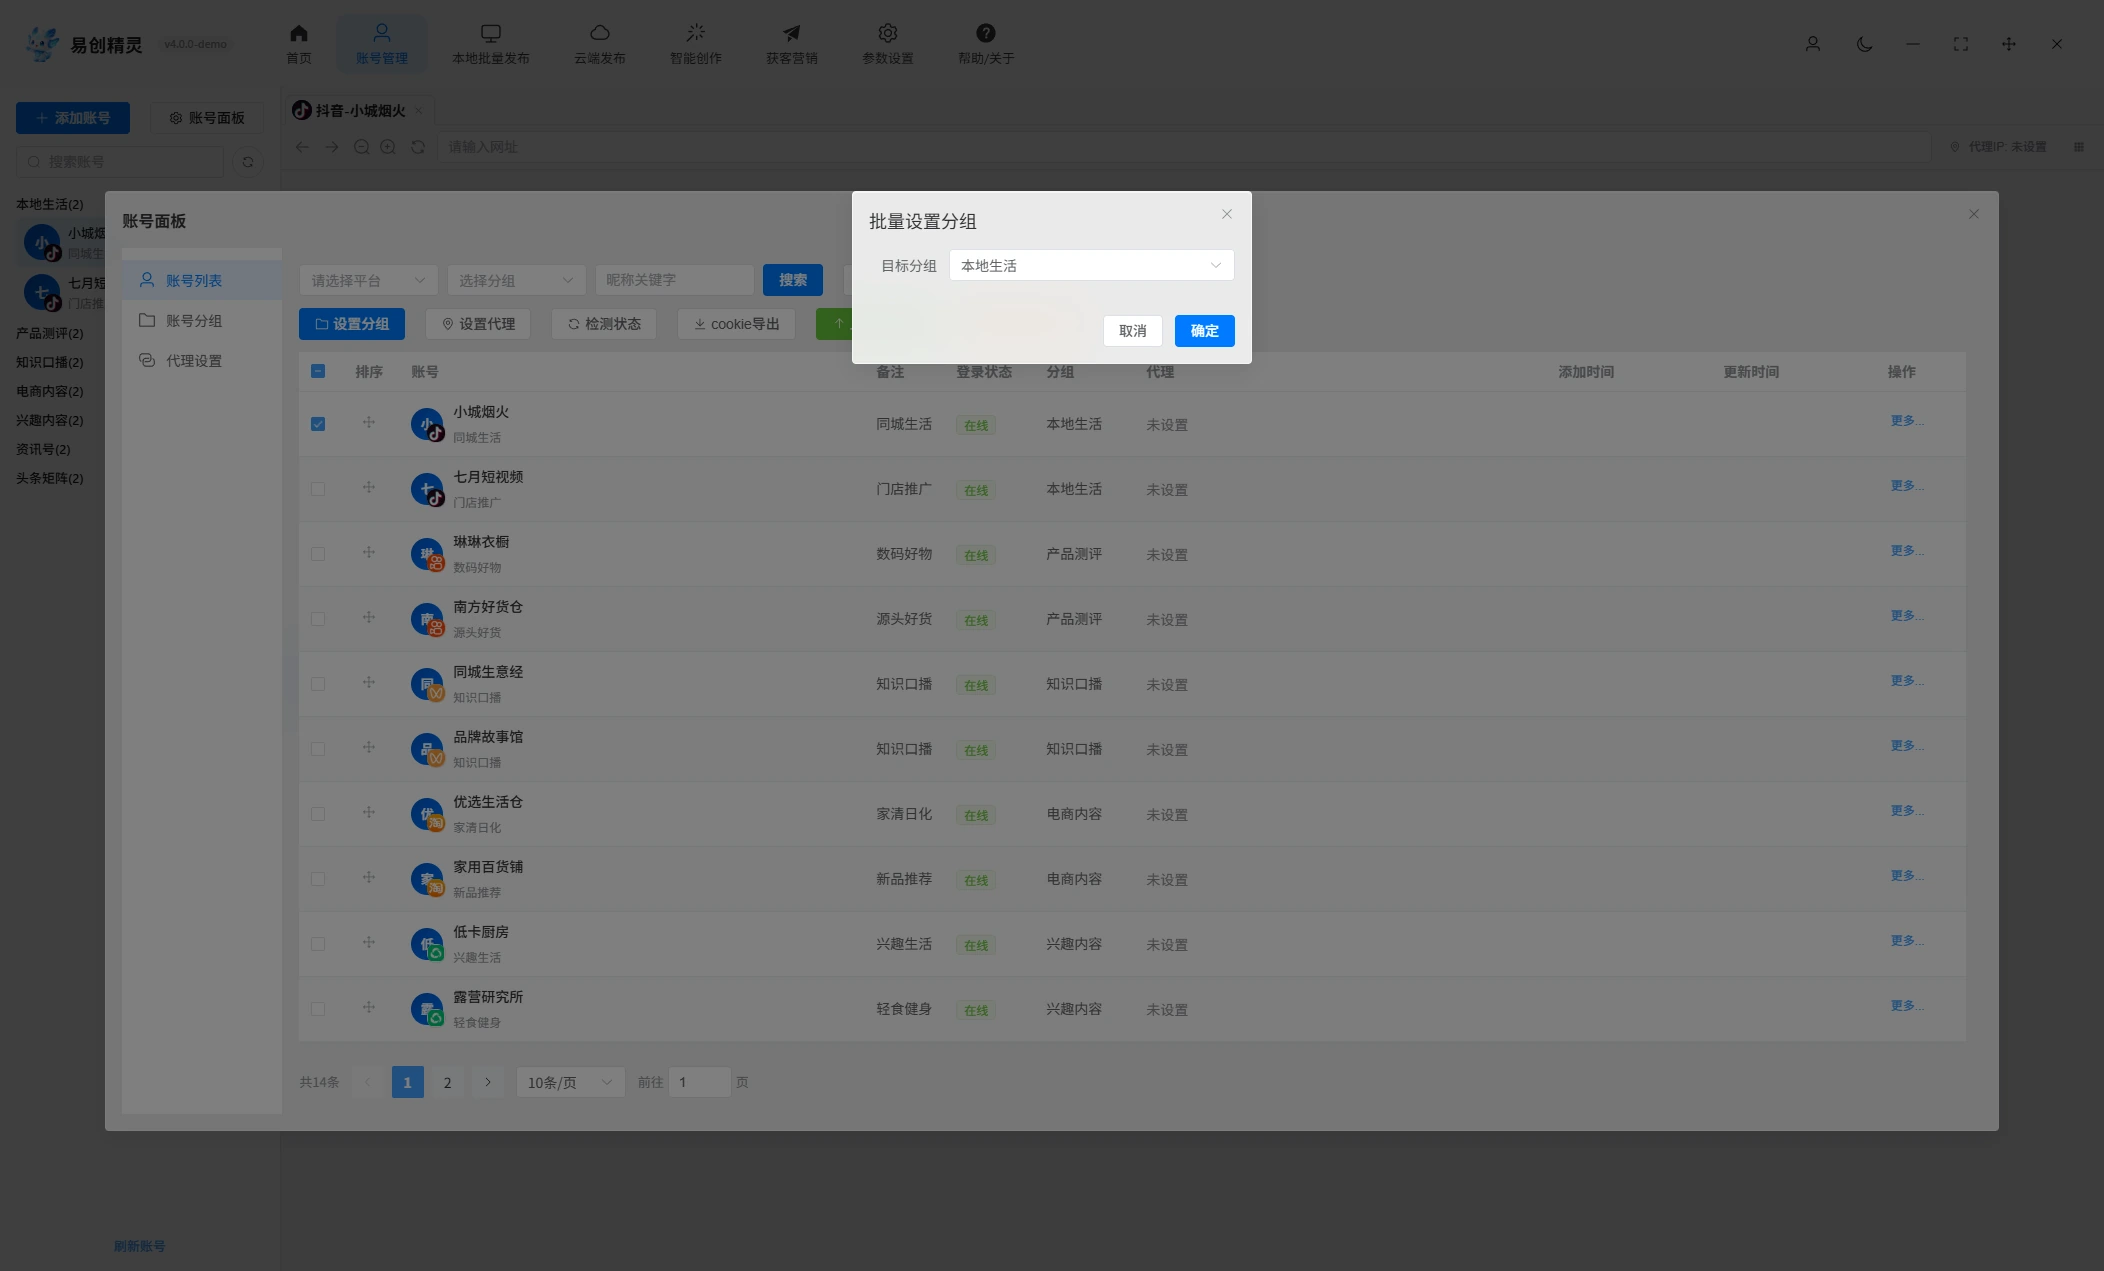Open 智能创作 sparkle icon
The height and width of the screenshot is (1271, 2104).
point(695,33)
